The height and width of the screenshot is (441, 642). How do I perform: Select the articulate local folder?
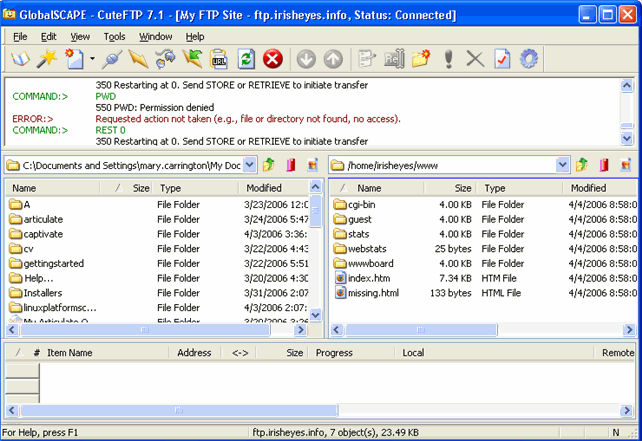coord(37,219)
